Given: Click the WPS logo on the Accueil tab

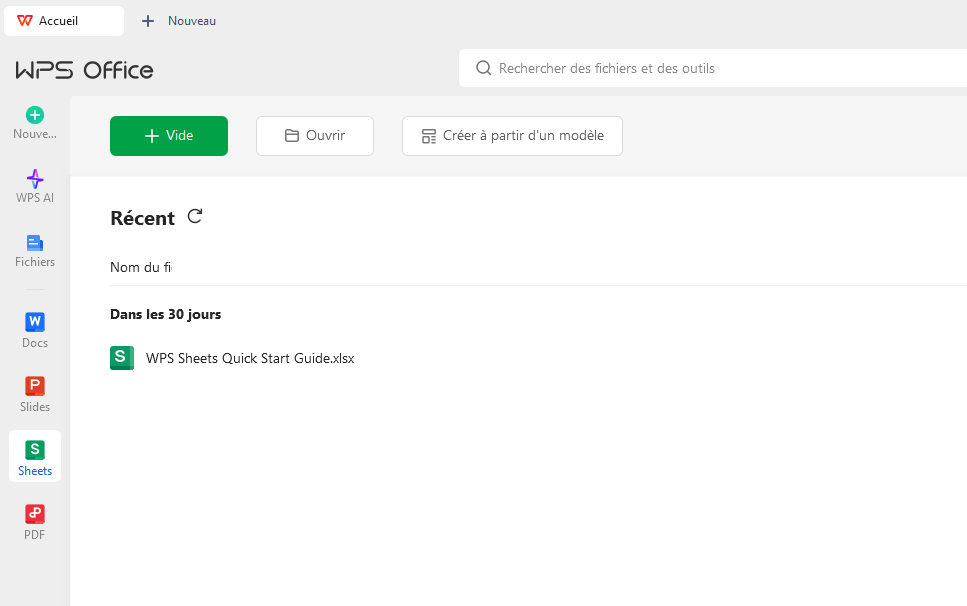Looking at the screenshot, I should pyautogui.click(x=25, y=20).
